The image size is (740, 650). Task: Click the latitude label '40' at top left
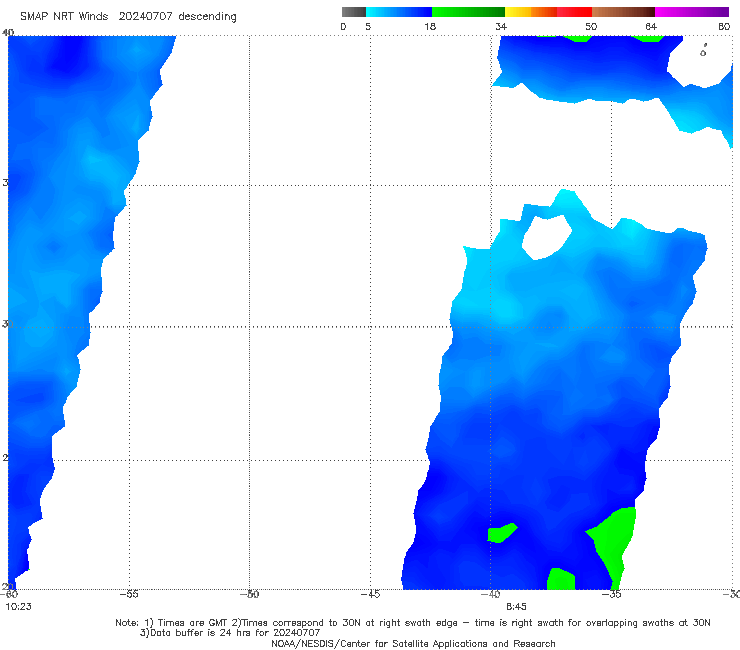pos(8,32)
